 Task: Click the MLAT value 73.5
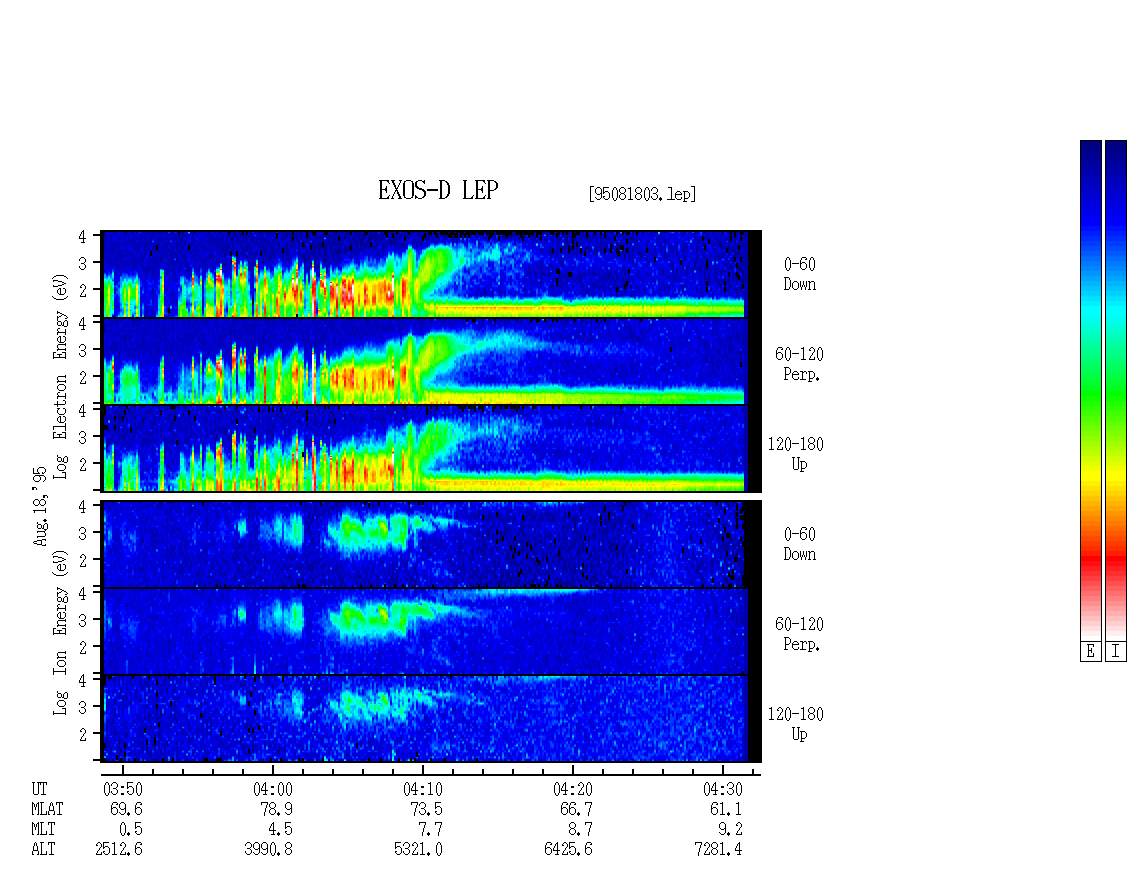[x=427, y=809]
